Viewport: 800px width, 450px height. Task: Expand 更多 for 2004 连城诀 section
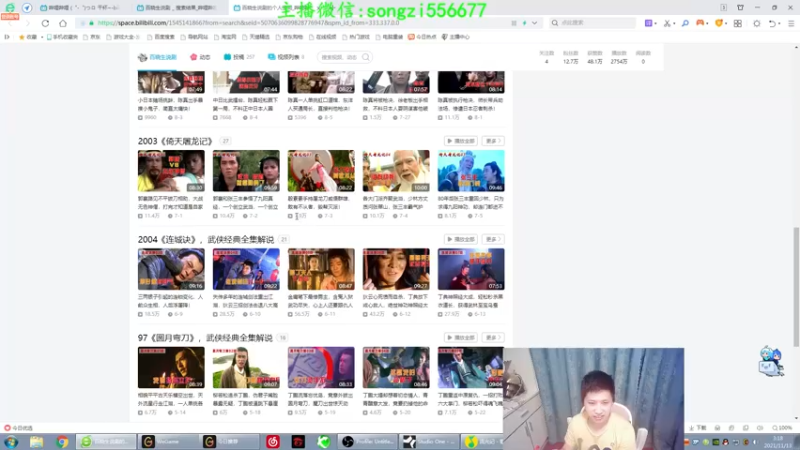(x=492, y=239)
